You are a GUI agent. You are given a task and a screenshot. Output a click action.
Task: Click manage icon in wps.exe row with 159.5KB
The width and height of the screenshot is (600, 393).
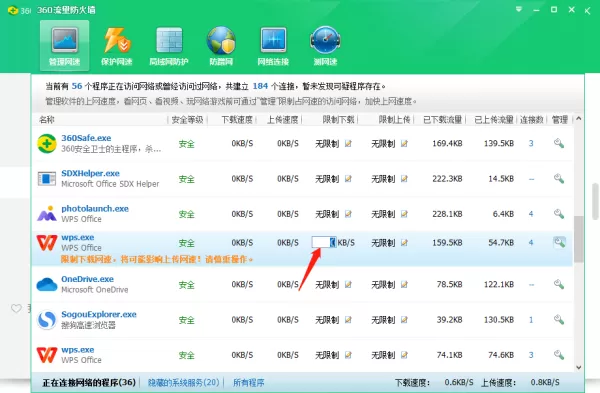pyautogui.click(x=559, y=243)
